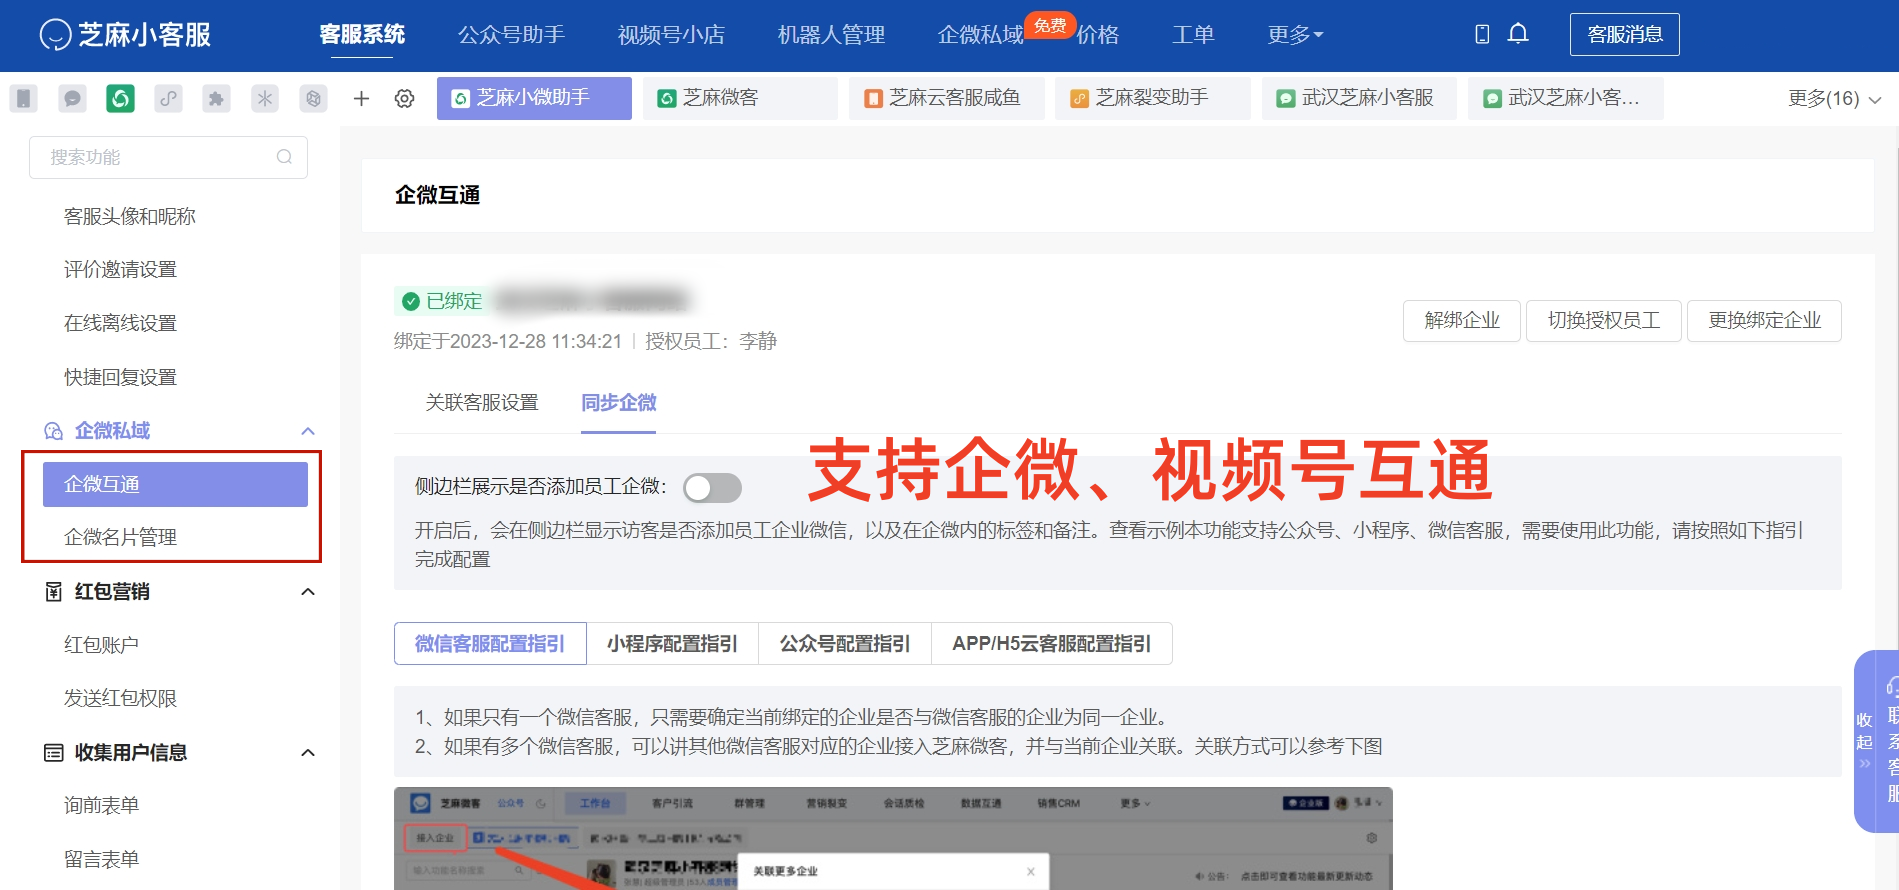Viewport: 1899px width, 890px height.
Task: Open 客服头像和昵称 in sidebar
Action: 130,217
